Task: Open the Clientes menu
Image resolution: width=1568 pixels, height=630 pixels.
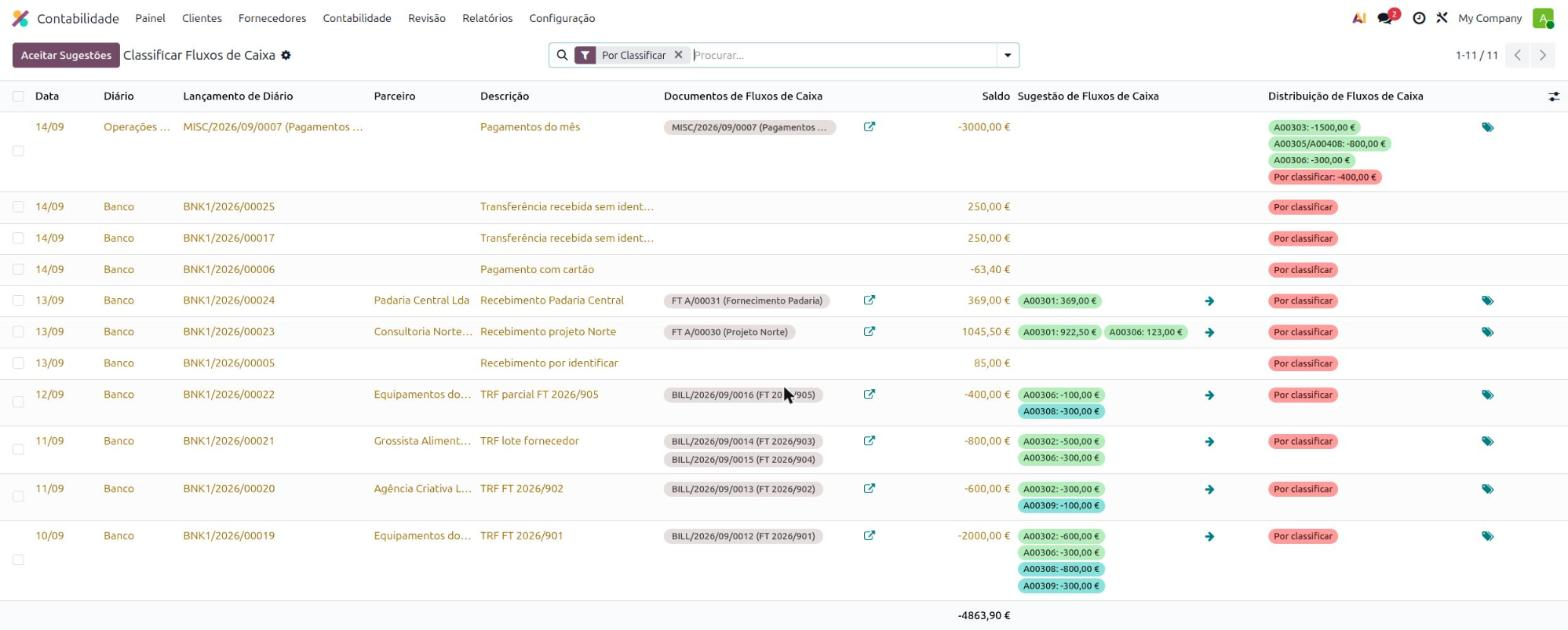Action: tap(202, 18)
